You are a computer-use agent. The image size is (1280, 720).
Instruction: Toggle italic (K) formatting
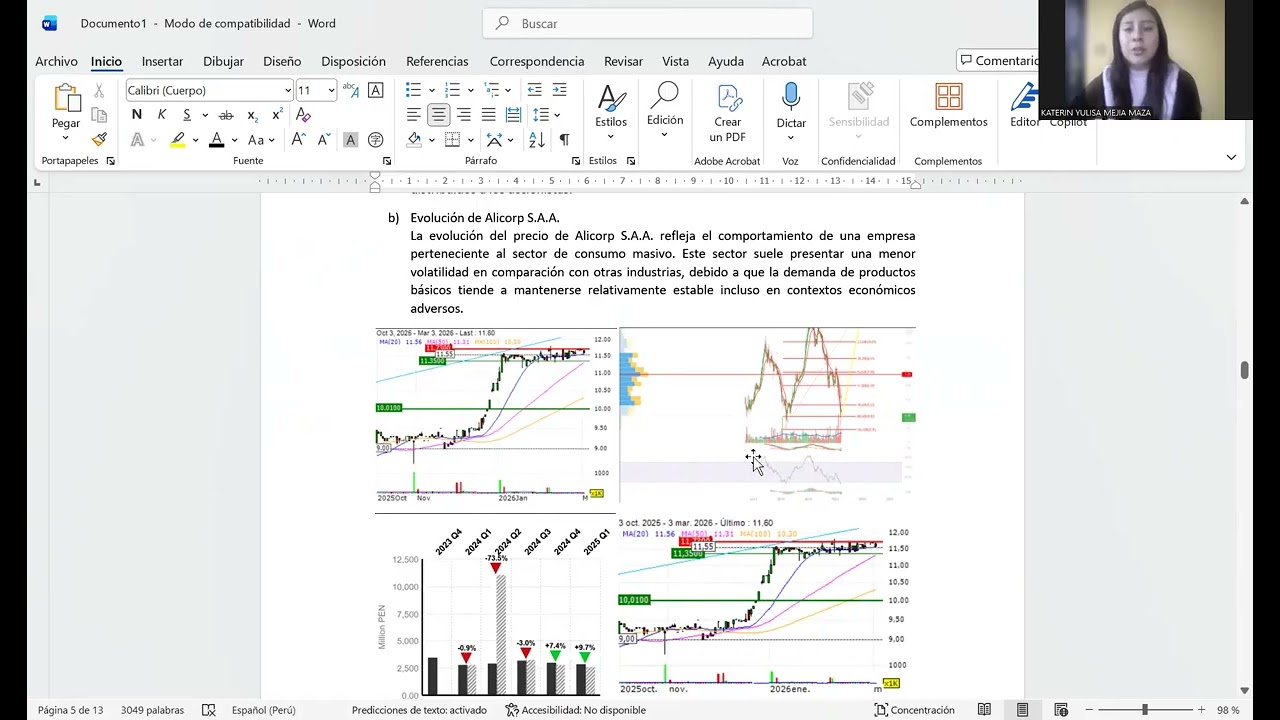click(x=162, y=115)
